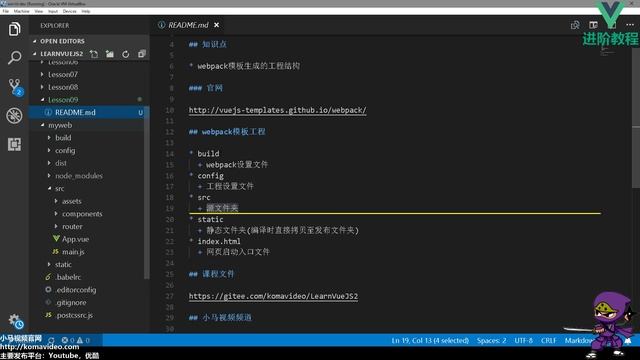Viewport: 640px width, 360px height.
Task: Expand the config folder
Action: coord(49,150)
